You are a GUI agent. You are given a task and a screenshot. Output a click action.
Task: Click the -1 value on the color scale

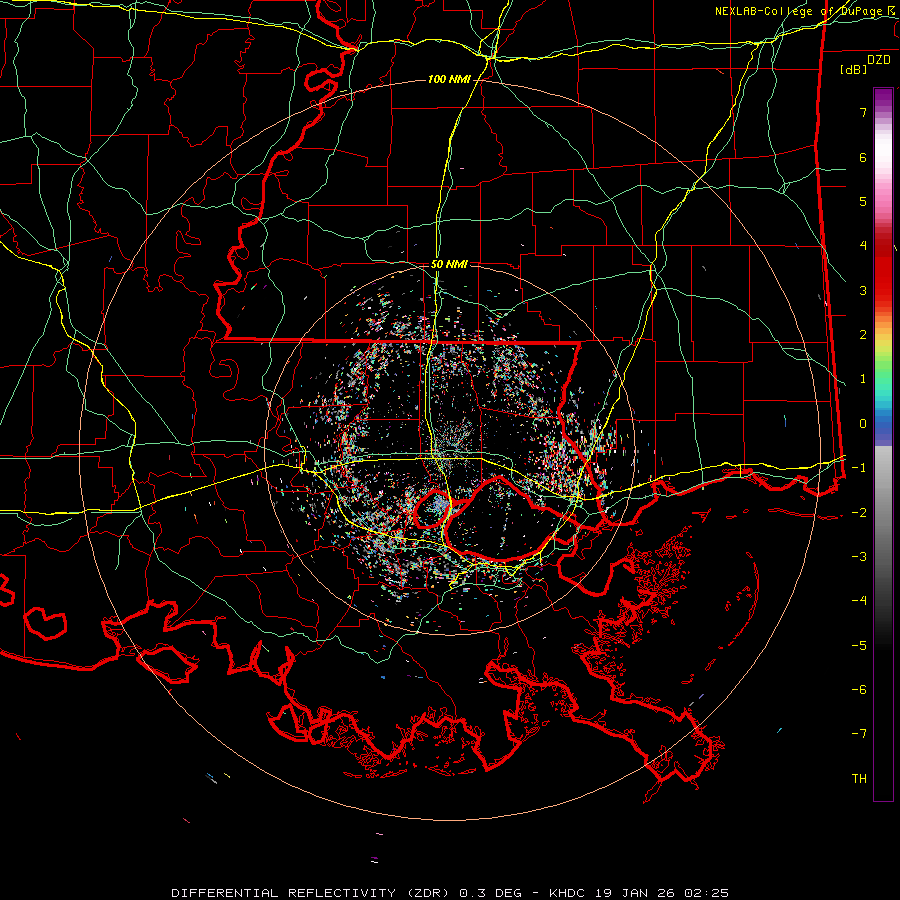pyautogui.click(x=859, y=468)
